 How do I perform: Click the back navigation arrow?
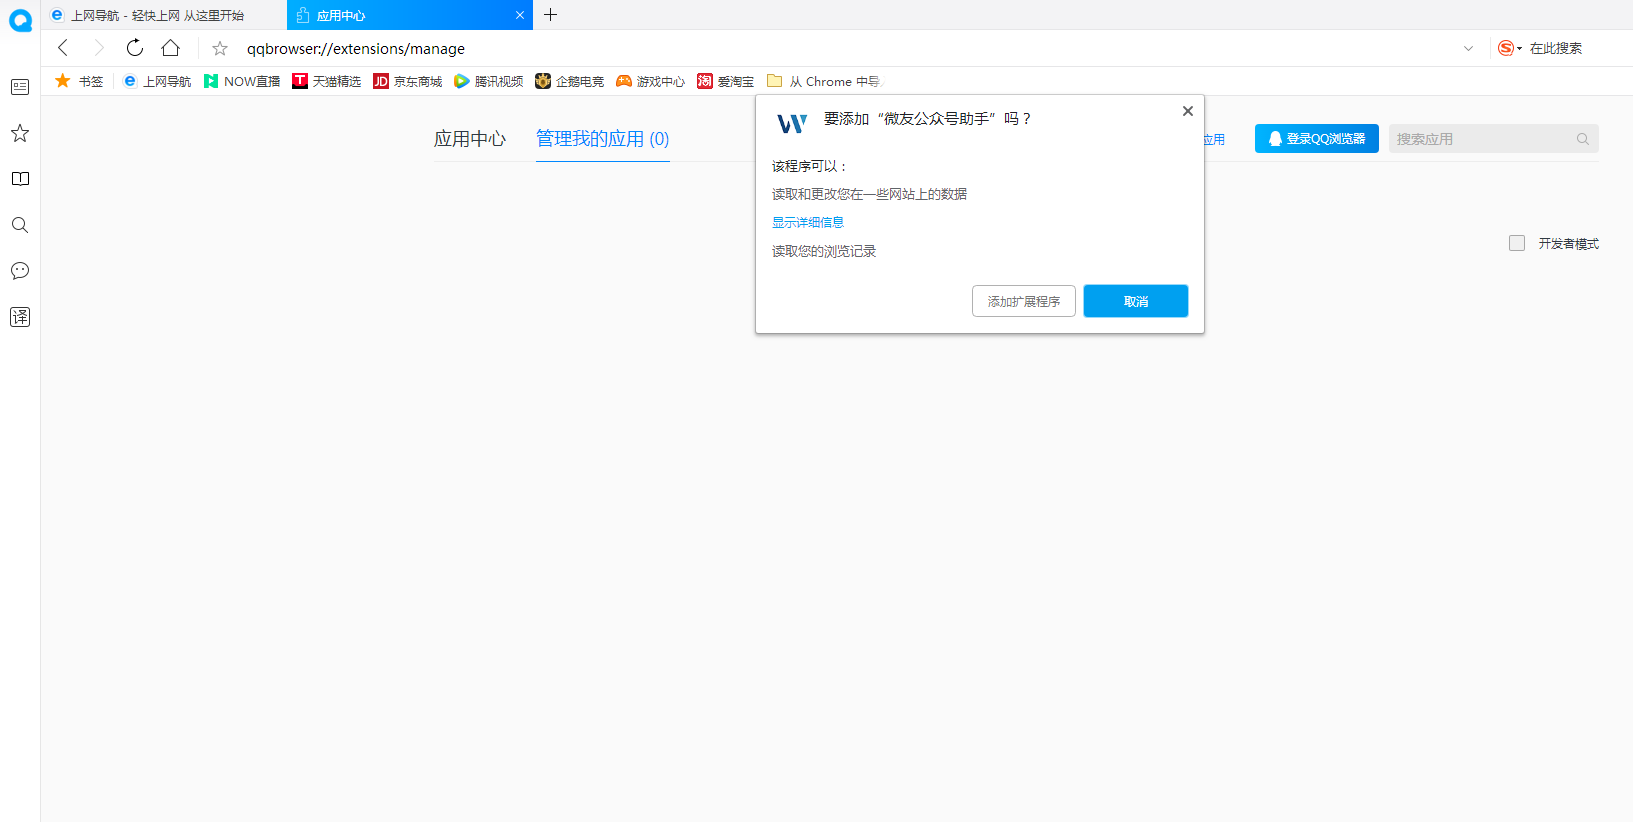click(x=63, y=48)
